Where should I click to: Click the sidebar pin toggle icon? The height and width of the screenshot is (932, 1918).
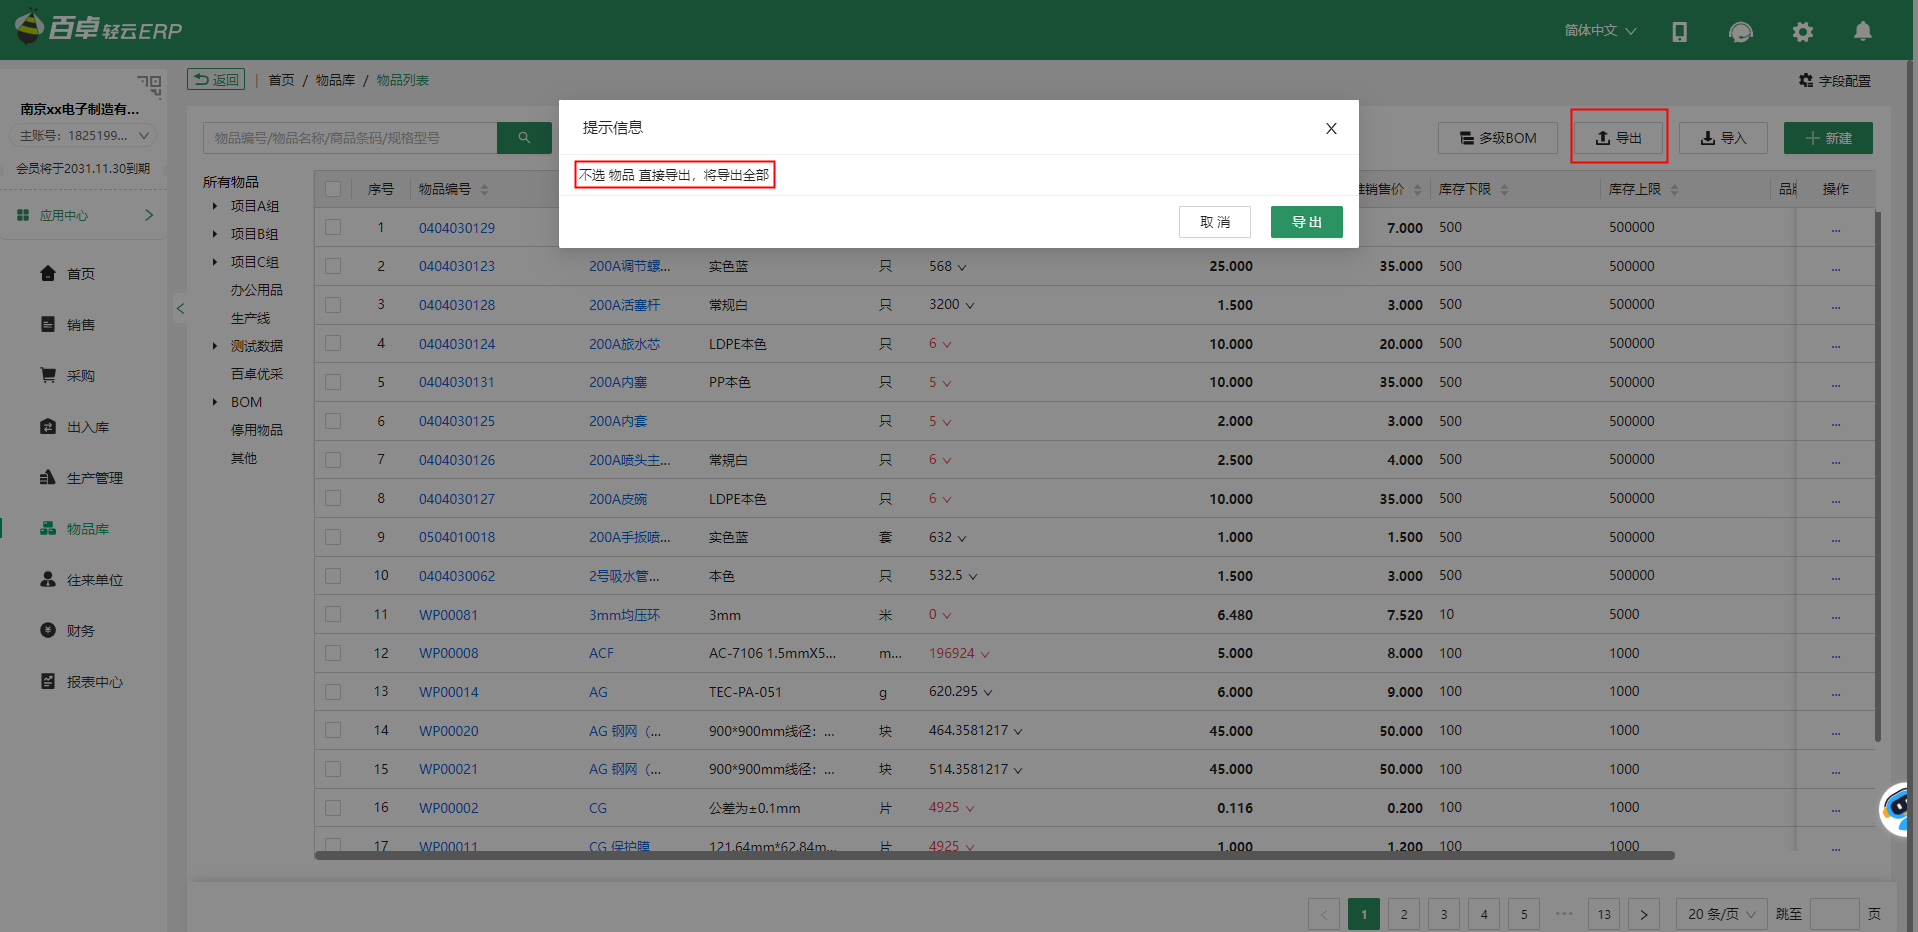pyautogui.click(x=150, y=85)
